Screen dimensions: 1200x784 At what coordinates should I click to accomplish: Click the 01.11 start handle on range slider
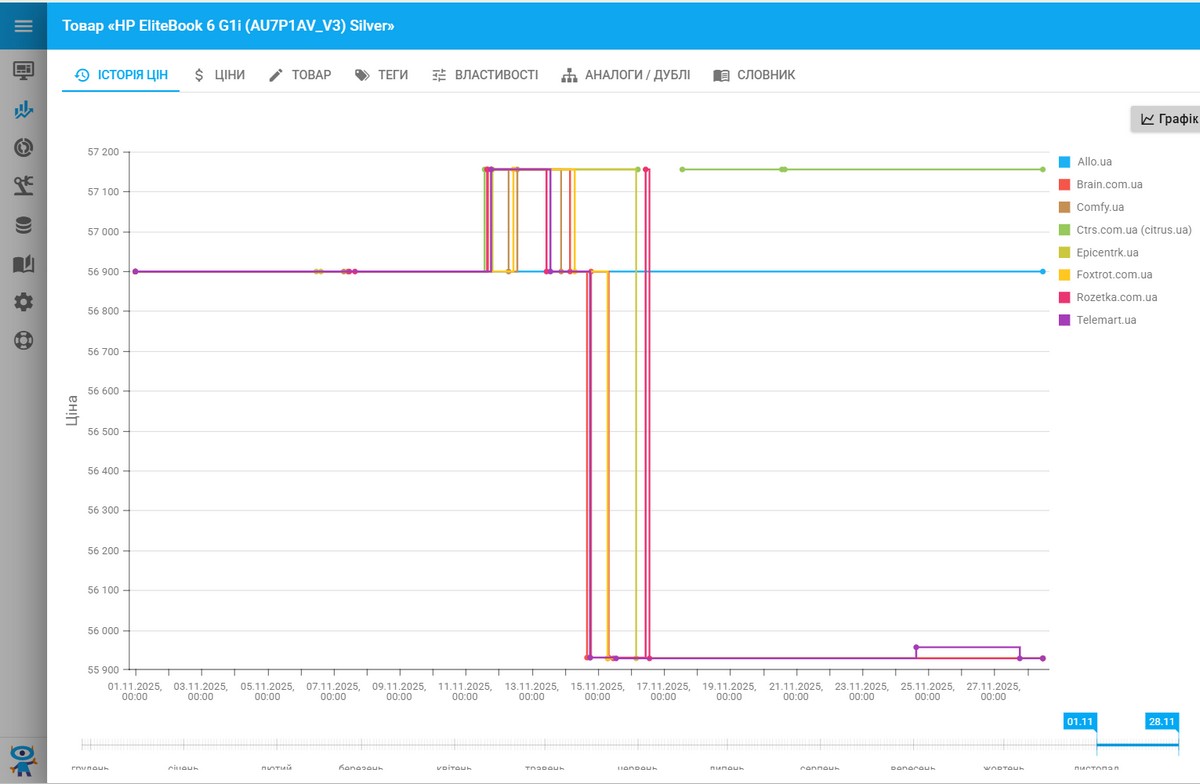1080,721
